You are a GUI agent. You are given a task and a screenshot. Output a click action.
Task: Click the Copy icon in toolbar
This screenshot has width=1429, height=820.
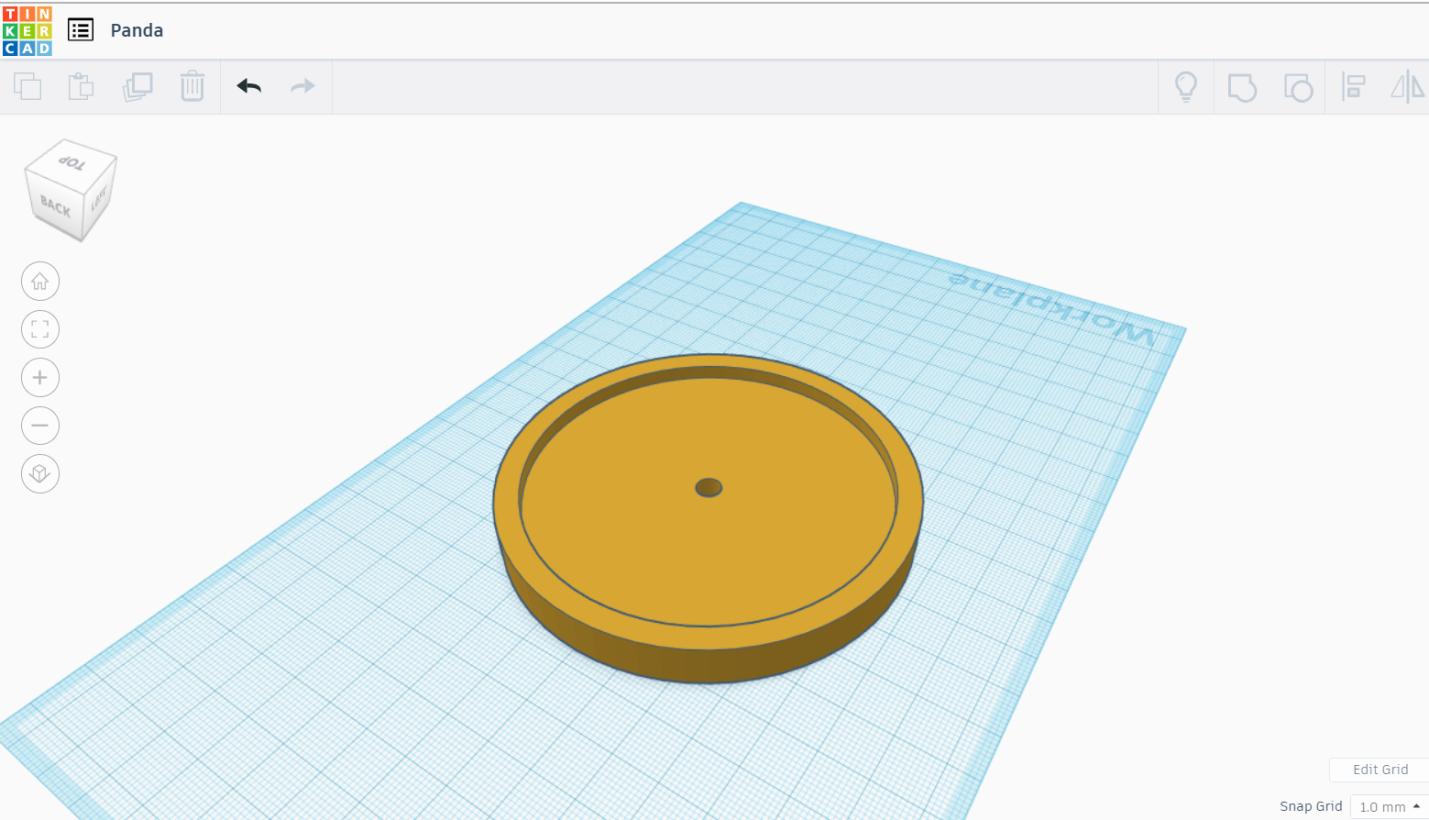click(x=28, y=86)
